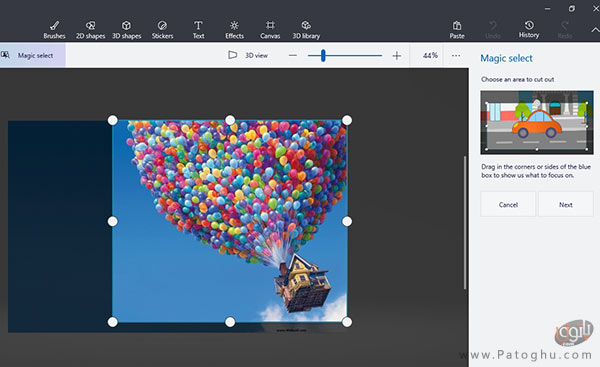Click the bottom-left selection handle
The width and height of the screenshot is (600, 367).
(112, 322)
